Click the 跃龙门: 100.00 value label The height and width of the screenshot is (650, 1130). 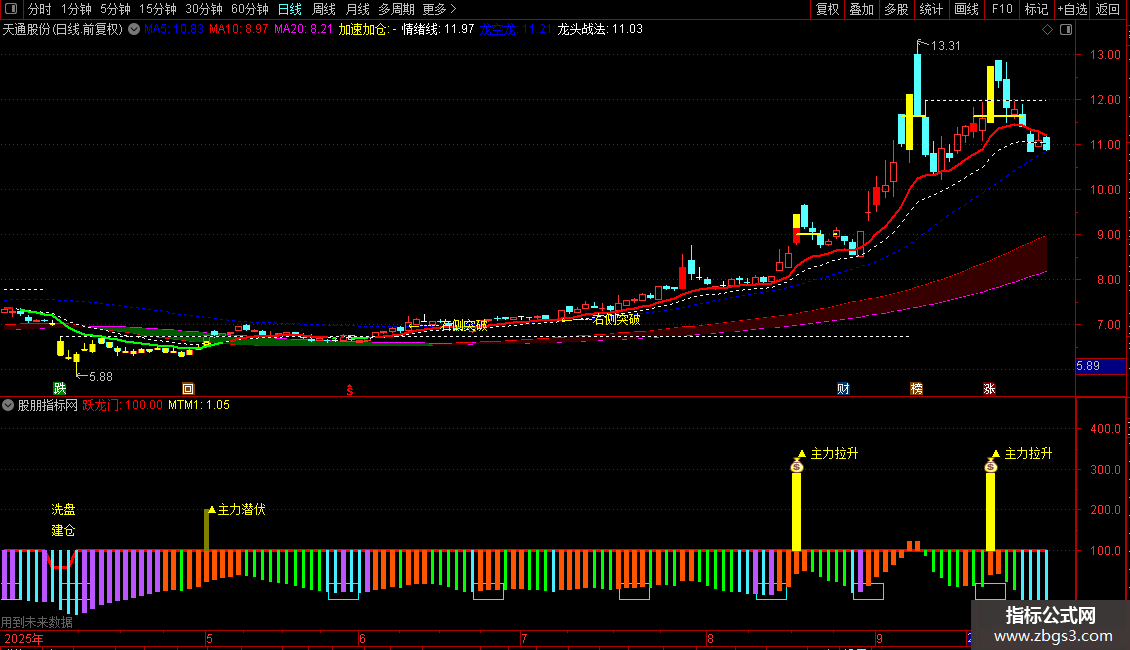pos(123,406)
